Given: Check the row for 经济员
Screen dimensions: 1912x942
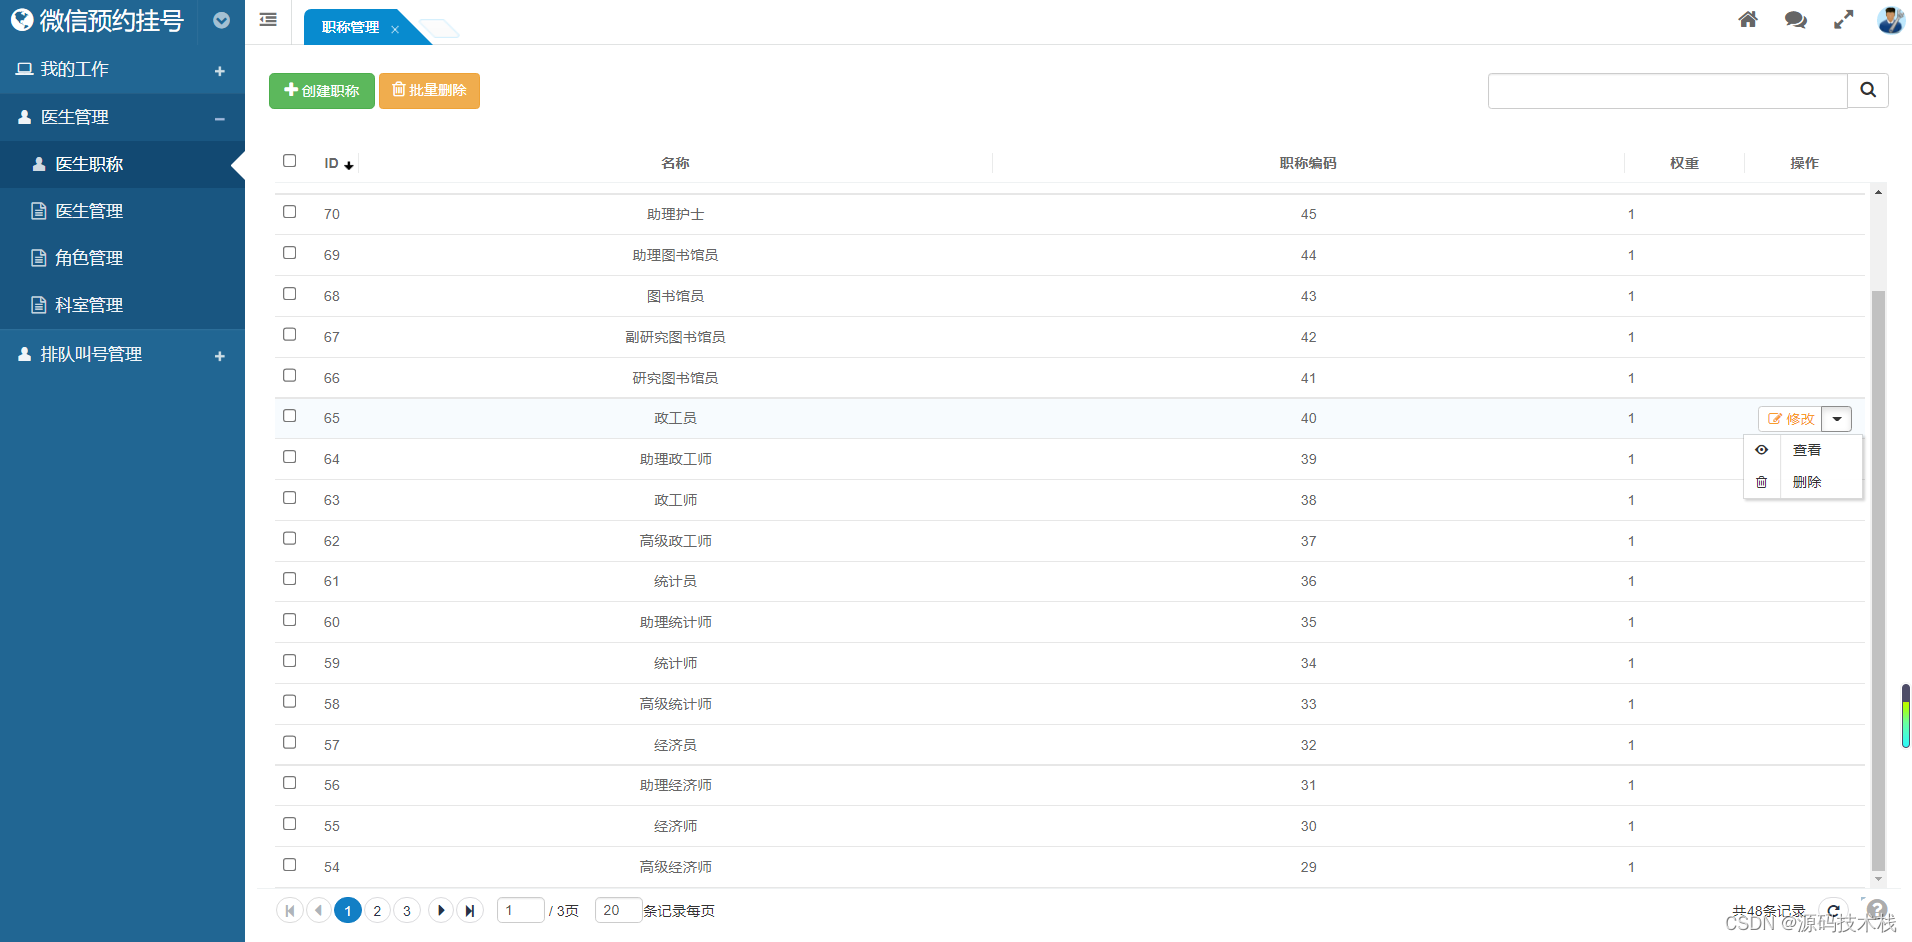Looking at the screenshot, I should click(x=290, y=743).
